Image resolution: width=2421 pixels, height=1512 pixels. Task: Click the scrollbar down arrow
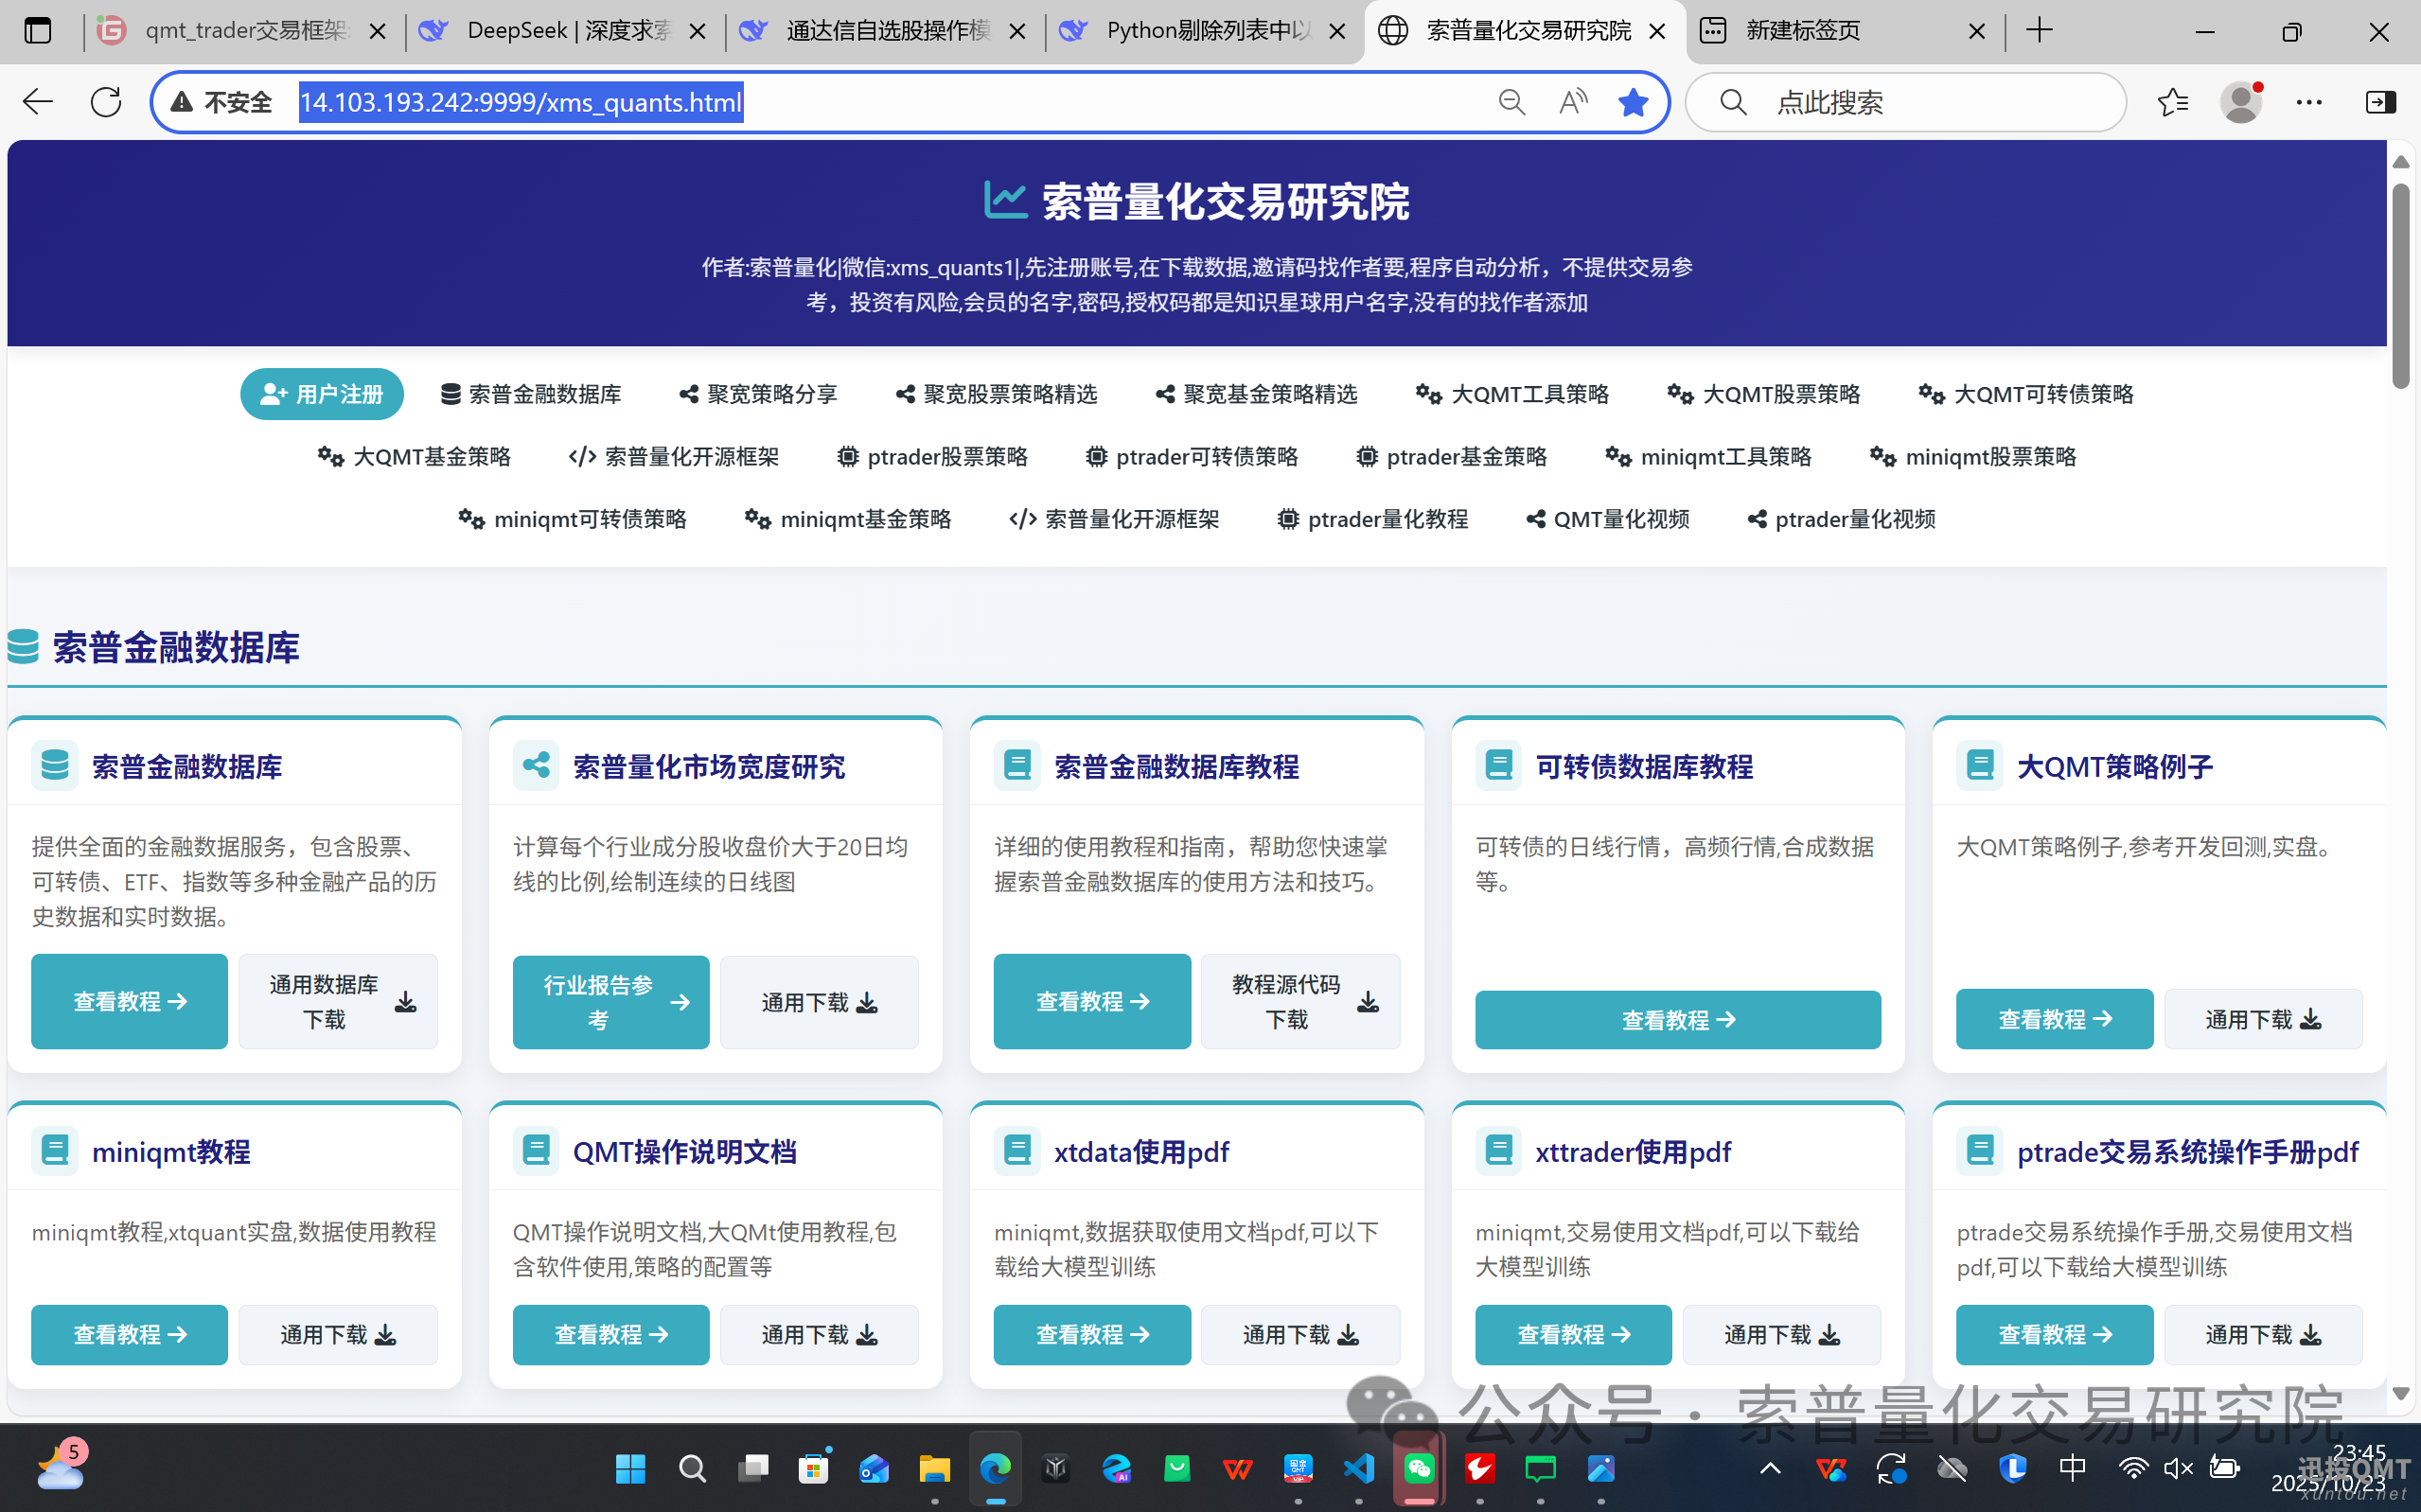2400,1393
